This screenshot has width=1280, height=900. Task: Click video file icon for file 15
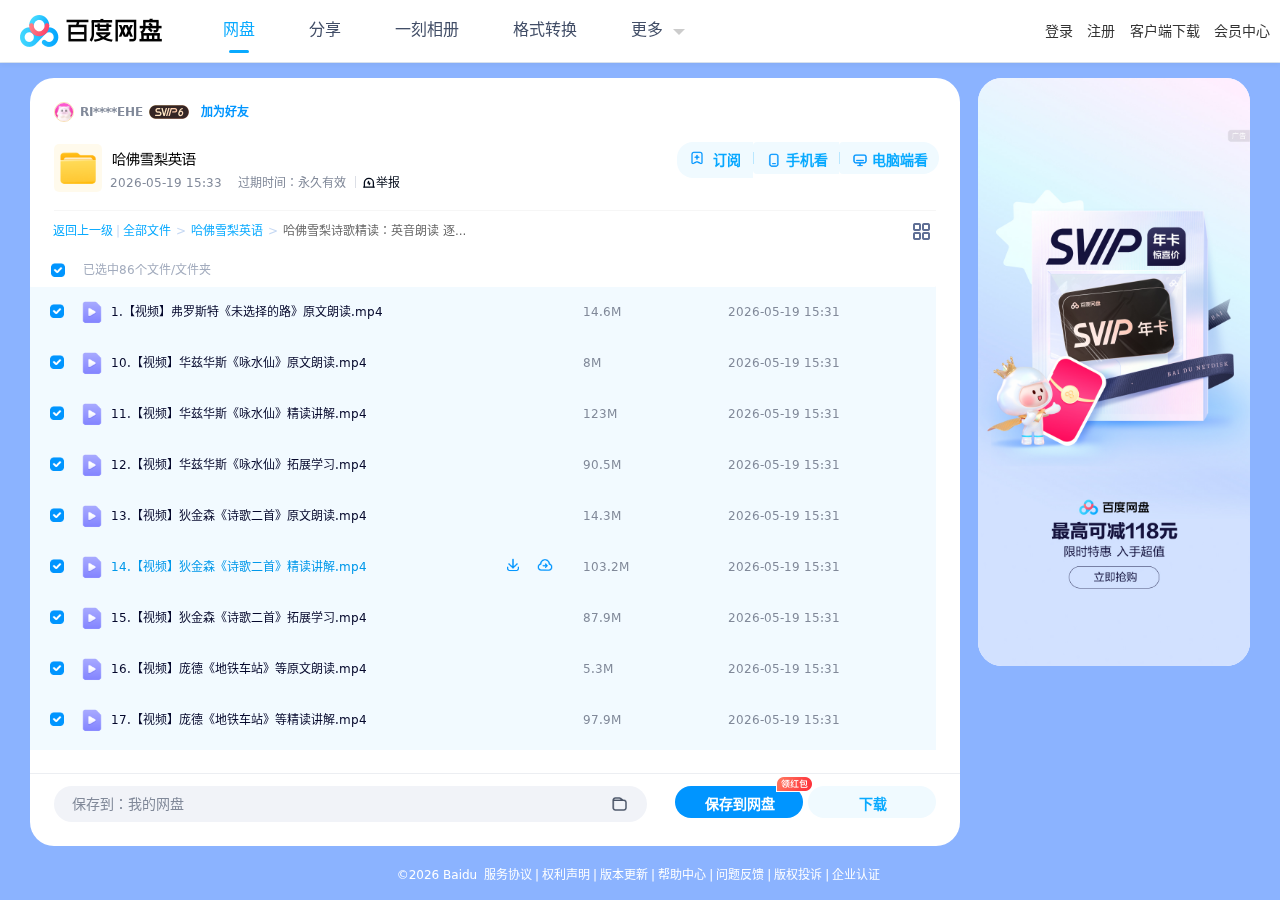92,618
